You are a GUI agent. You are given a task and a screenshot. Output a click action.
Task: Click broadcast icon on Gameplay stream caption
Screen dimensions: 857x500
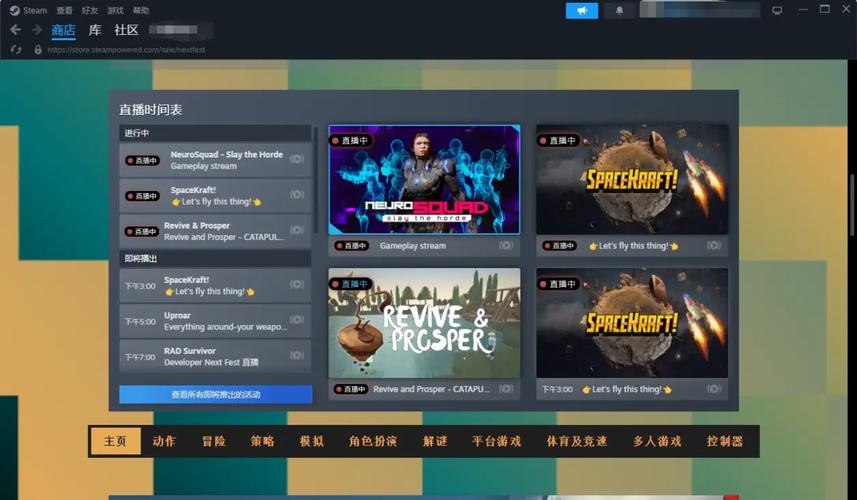click(x=506, y=245)
